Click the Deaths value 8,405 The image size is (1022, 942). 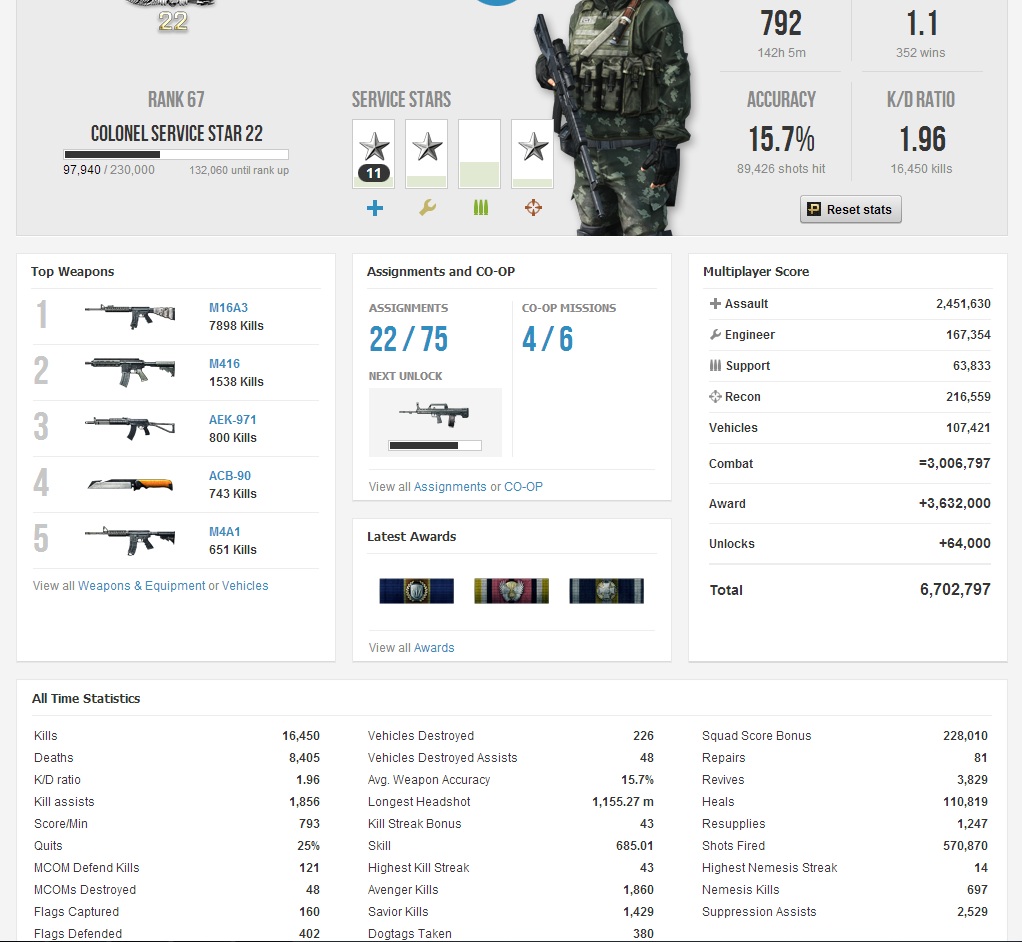[x=304, y=758]
